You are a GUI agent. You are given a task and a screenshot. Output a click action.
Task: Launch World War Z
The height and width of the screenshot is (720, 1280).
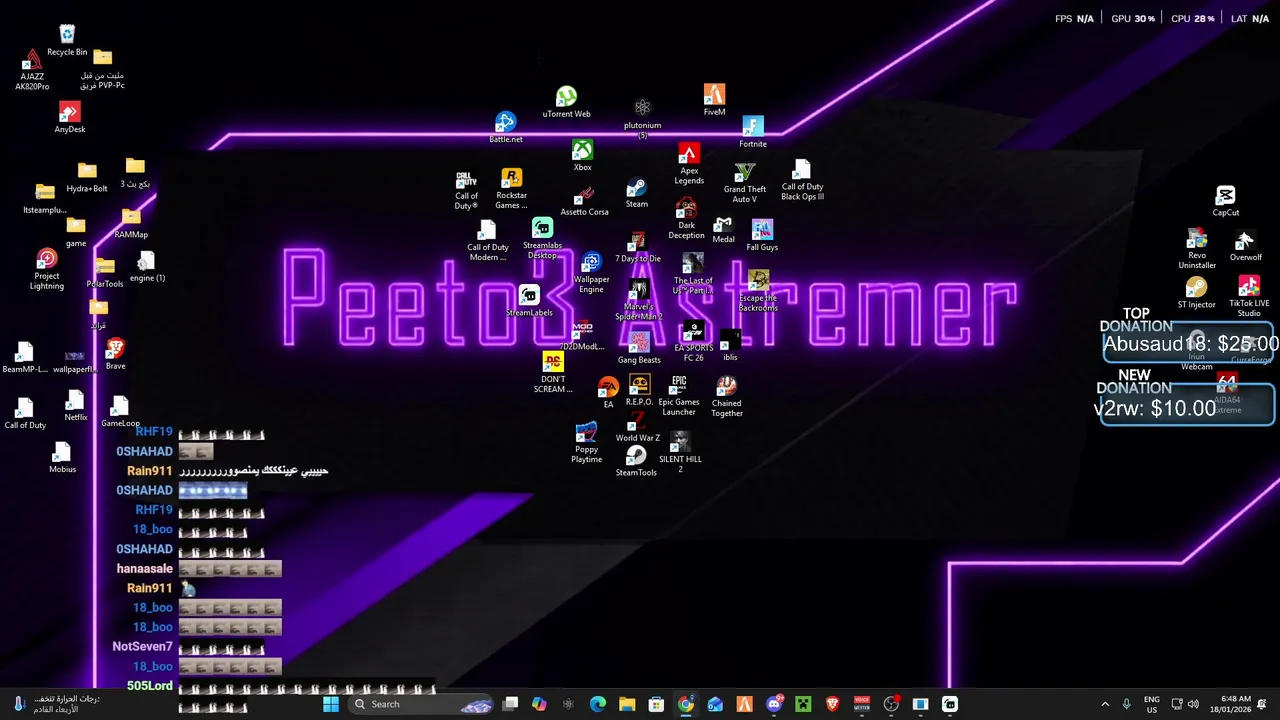[637, 426]
